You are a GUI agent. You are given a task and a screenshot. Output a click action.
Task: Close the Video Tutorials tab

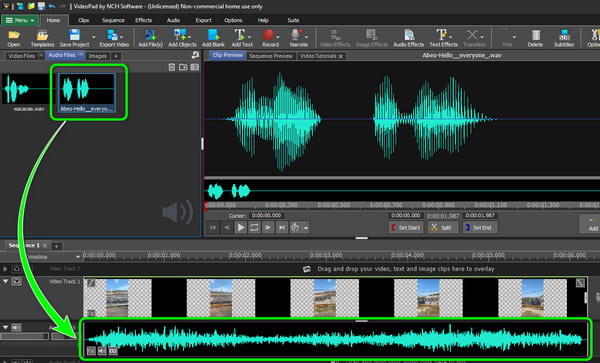341,56
